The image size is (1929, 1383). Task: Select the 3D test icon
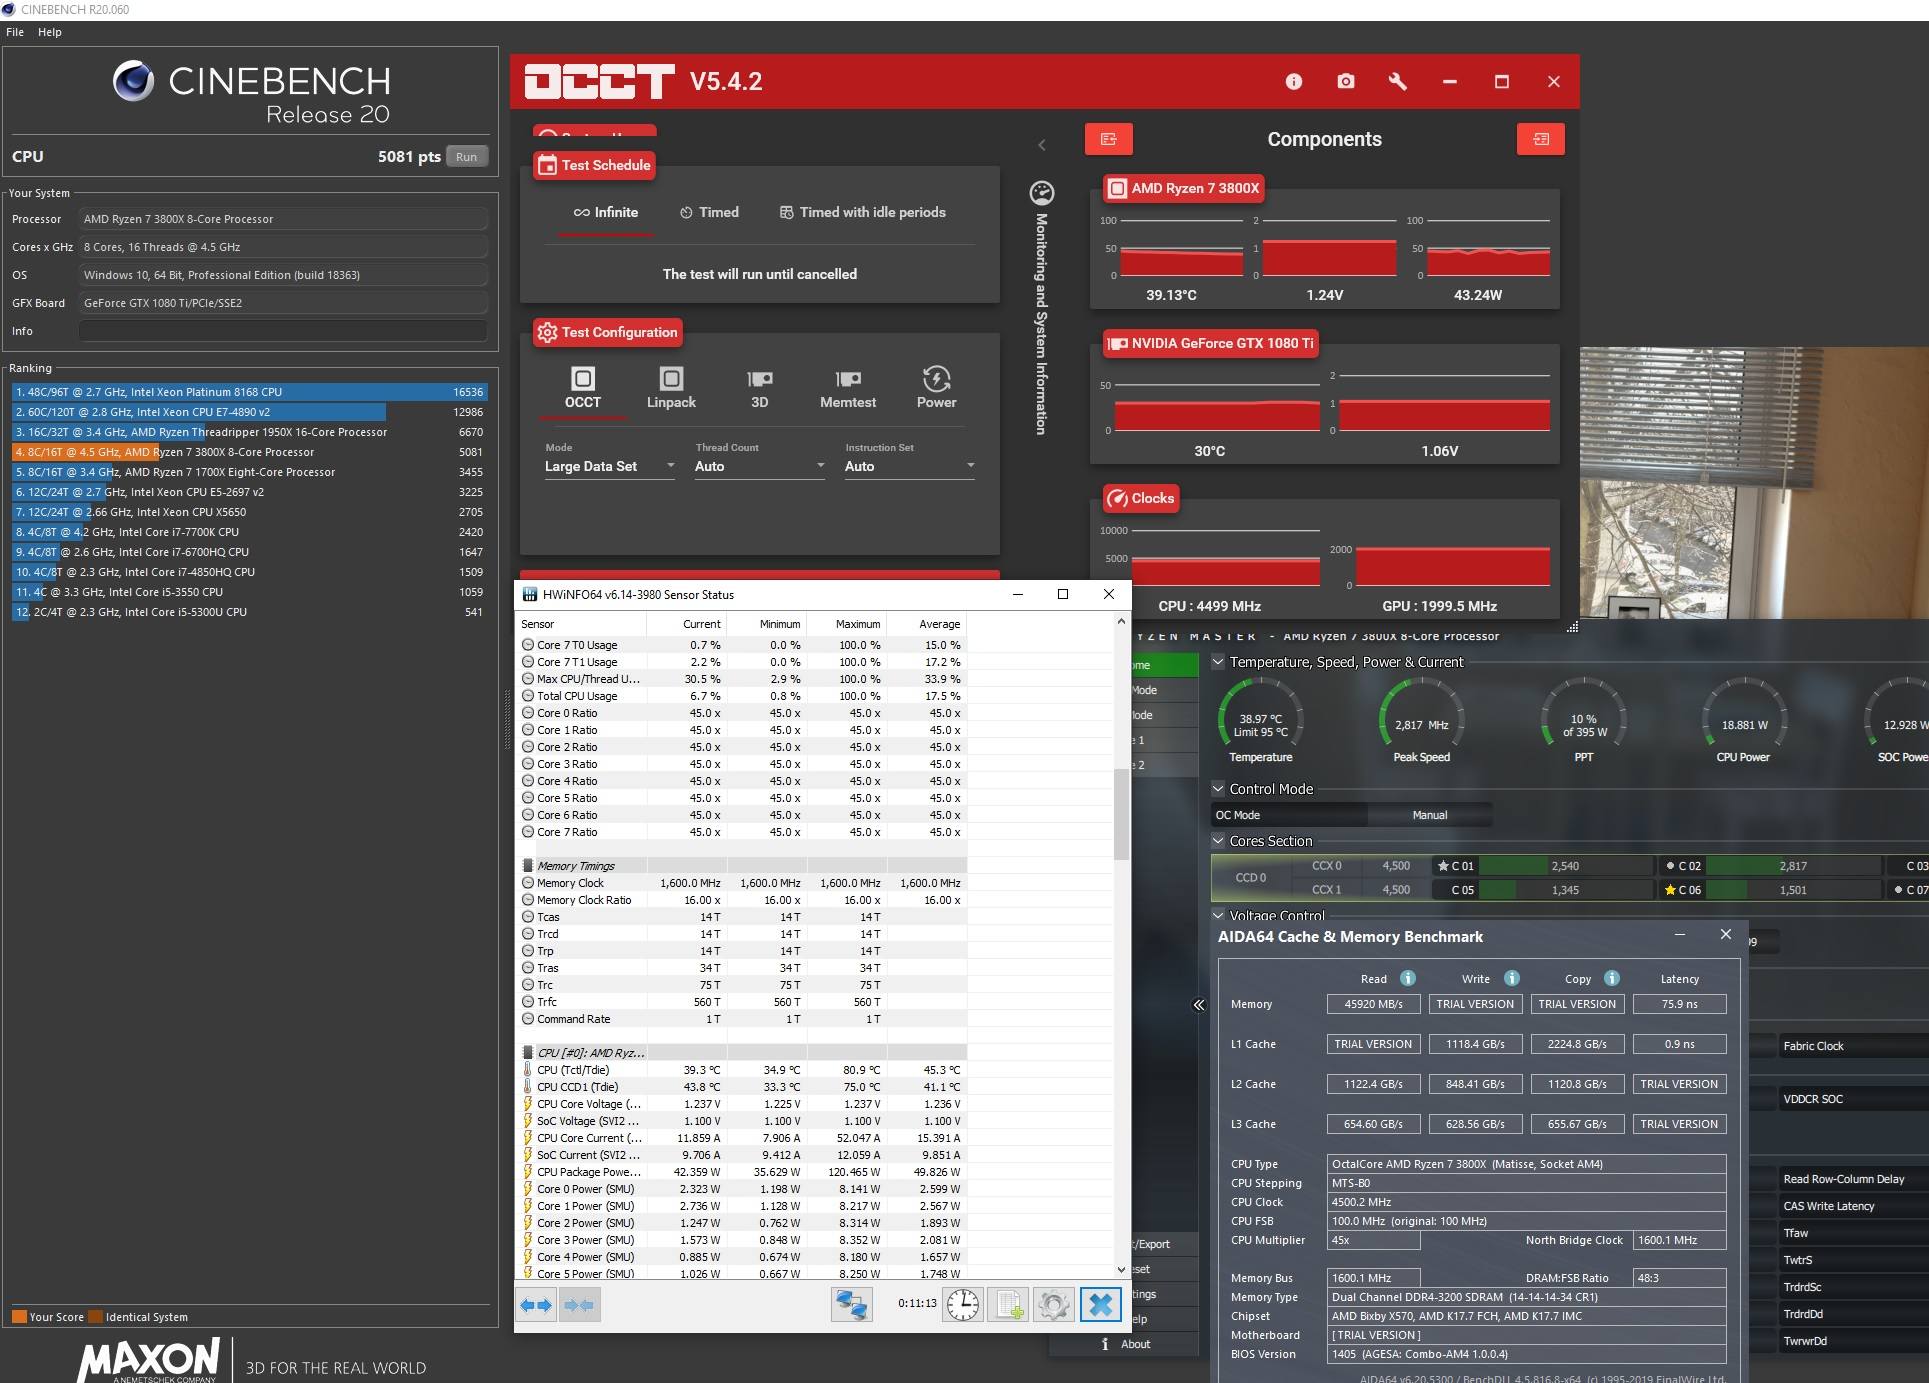pos(759,379)
